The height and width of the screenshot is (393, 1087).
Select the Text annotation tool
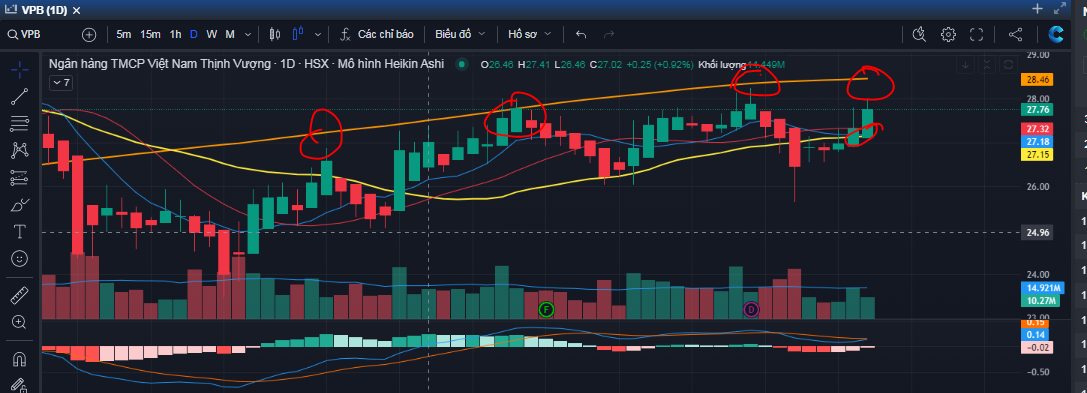19,232
